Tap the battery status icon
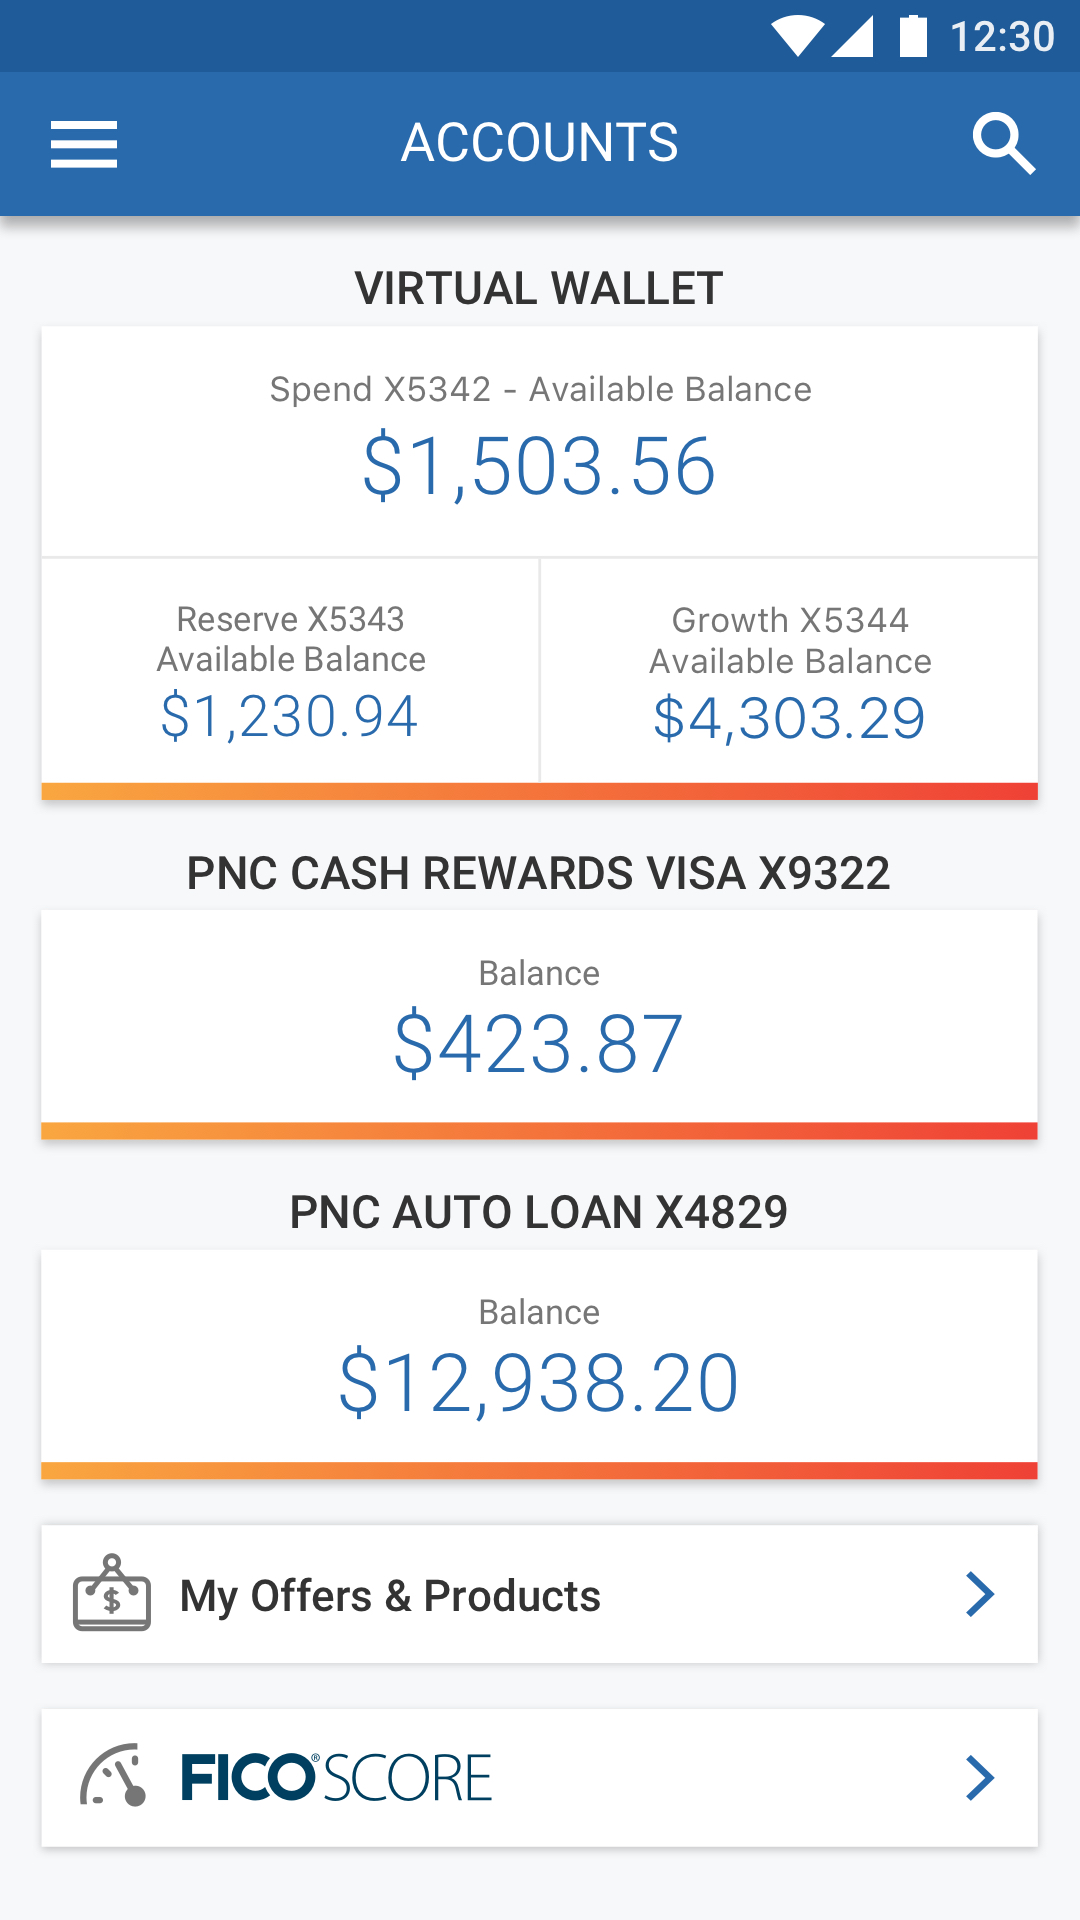Image resolution: width=1080 pixels, height=1920 pixels. pyautogui.click(x=913, y=36)
